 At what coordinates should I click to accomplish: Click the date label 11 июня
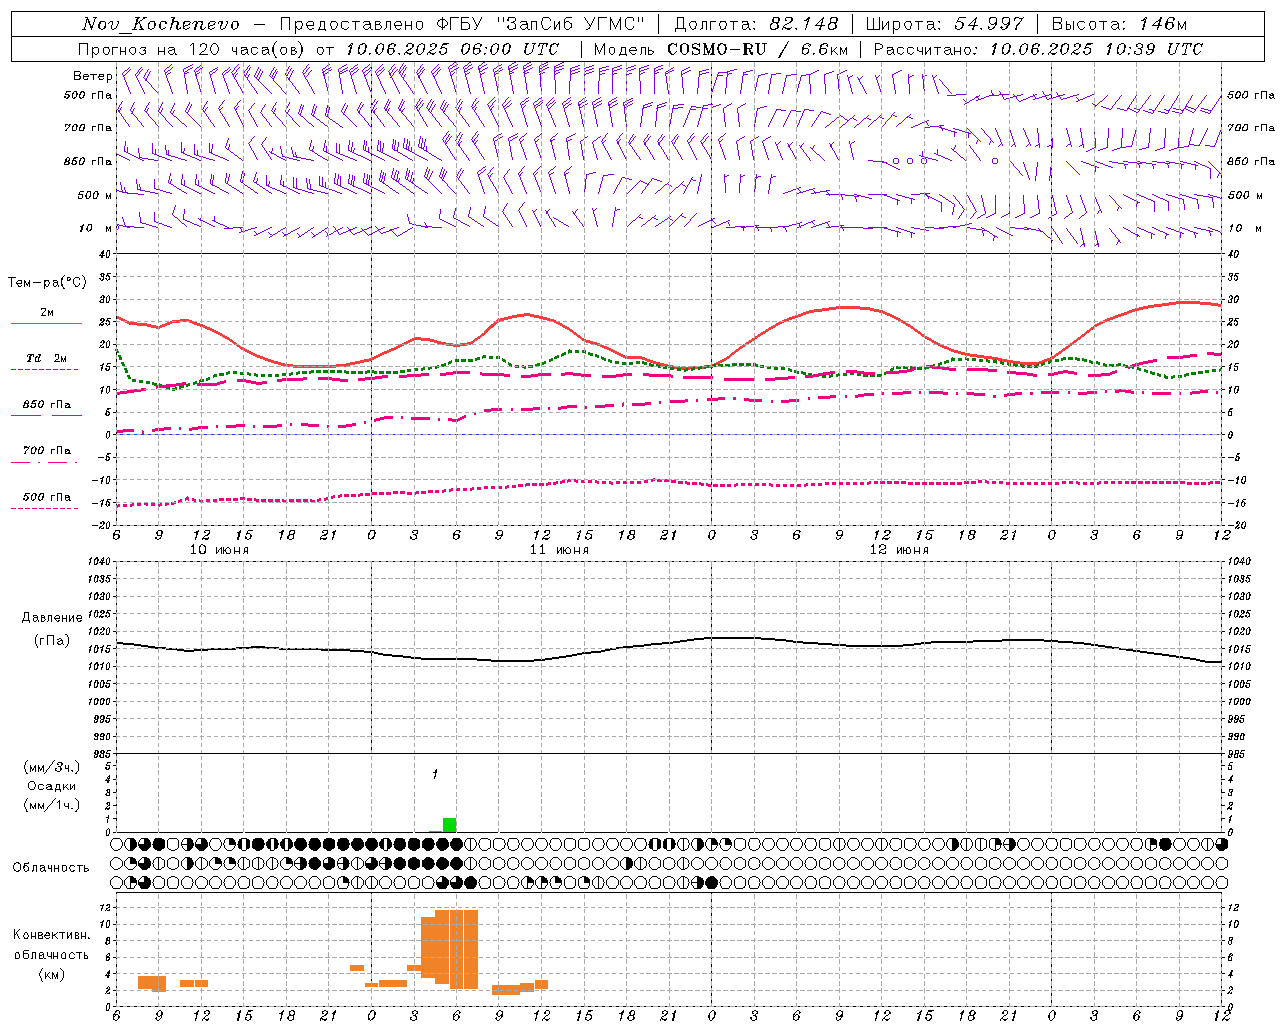(x=559, y=549)
